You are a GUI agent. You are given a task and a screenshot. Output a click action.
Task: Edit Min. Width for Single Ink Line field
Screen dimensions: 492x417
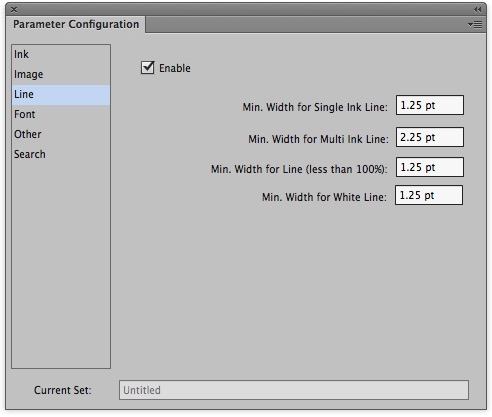tap(430, 105)
